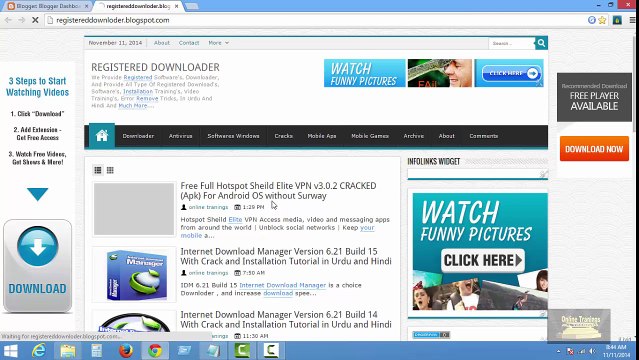
Task: Click the IDM box thumbnail image
Action: click(x=134, y=274)
